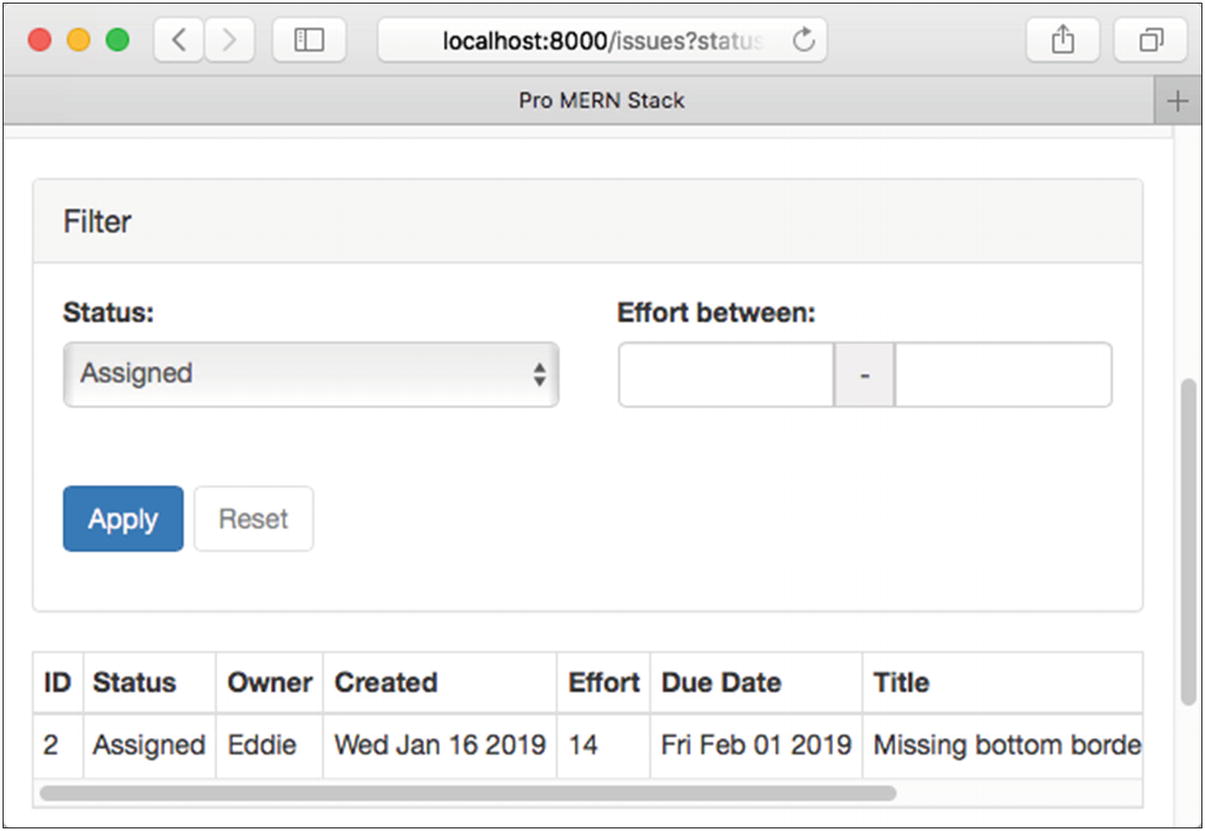Toggle the Safari sidebar button
The width and height of the screenshot is (1205, 831).
pyautogui.click(x=309, y=40)
